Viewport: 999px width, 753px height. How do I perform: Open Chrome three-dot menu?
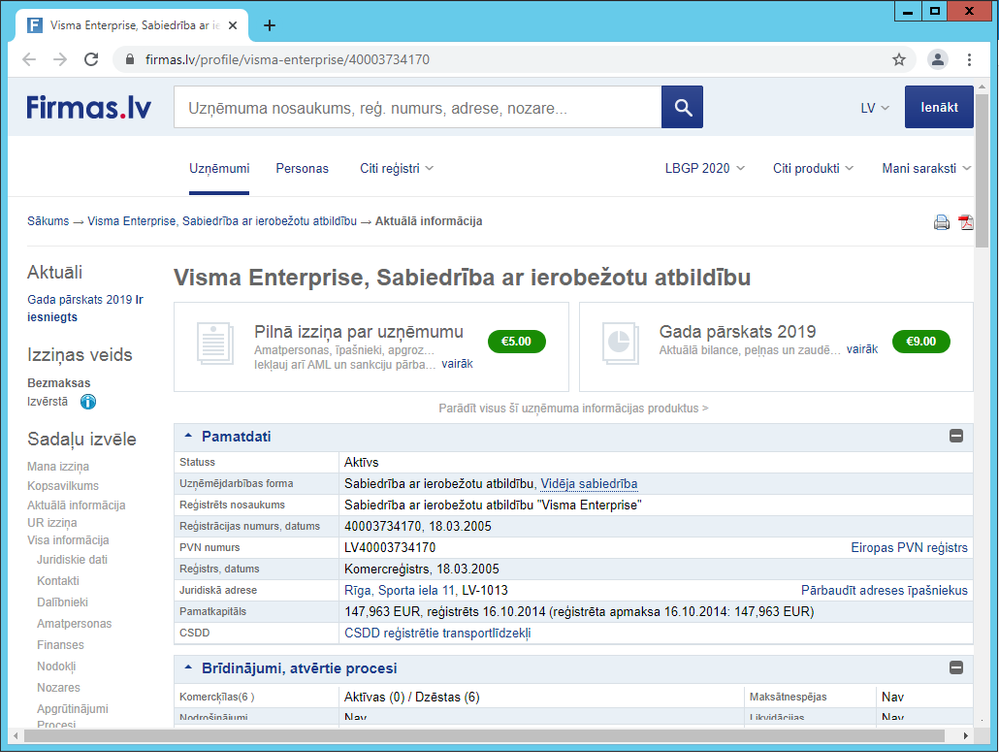pyautogui.click(x=969, y=60)
